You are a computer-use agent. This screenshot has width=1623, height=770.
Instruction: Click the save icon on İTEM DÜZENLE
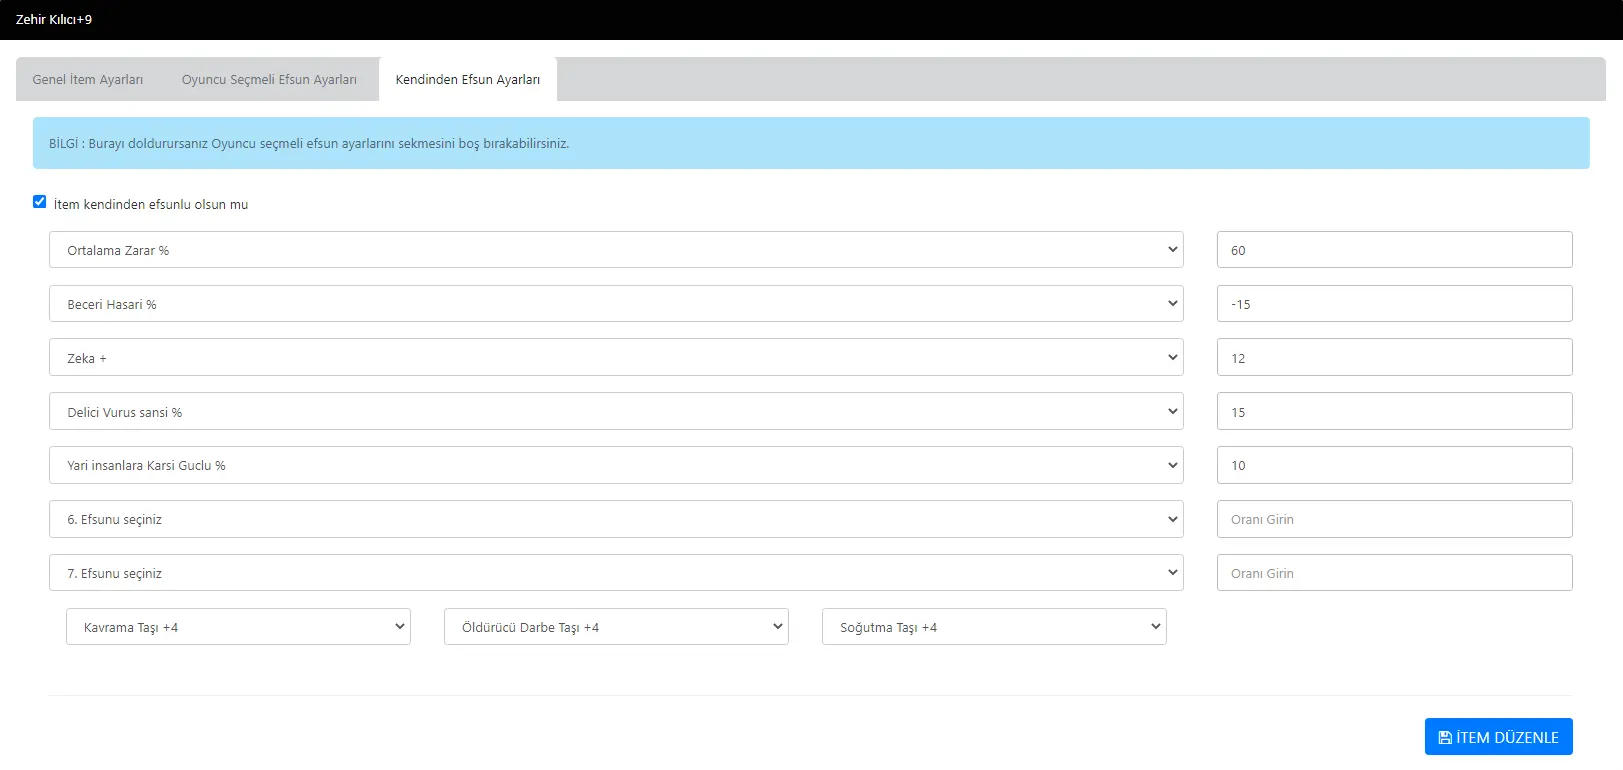pos(1445,738)
